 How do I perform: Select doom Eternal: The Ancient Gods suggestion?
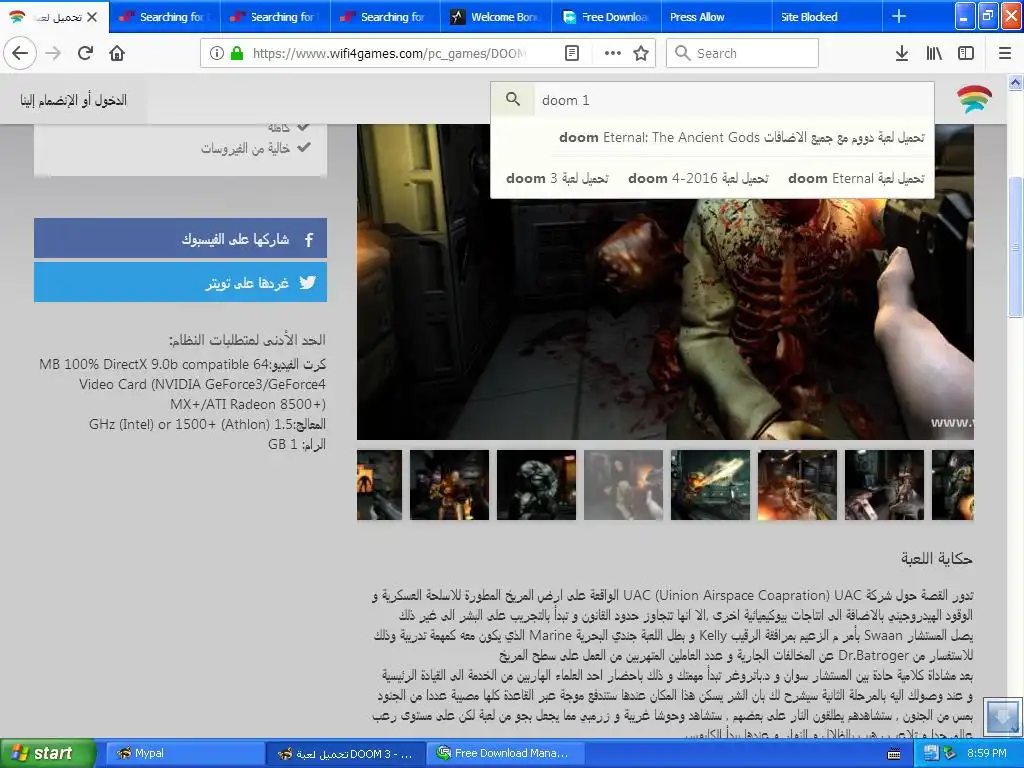click(x=742, y=137)
